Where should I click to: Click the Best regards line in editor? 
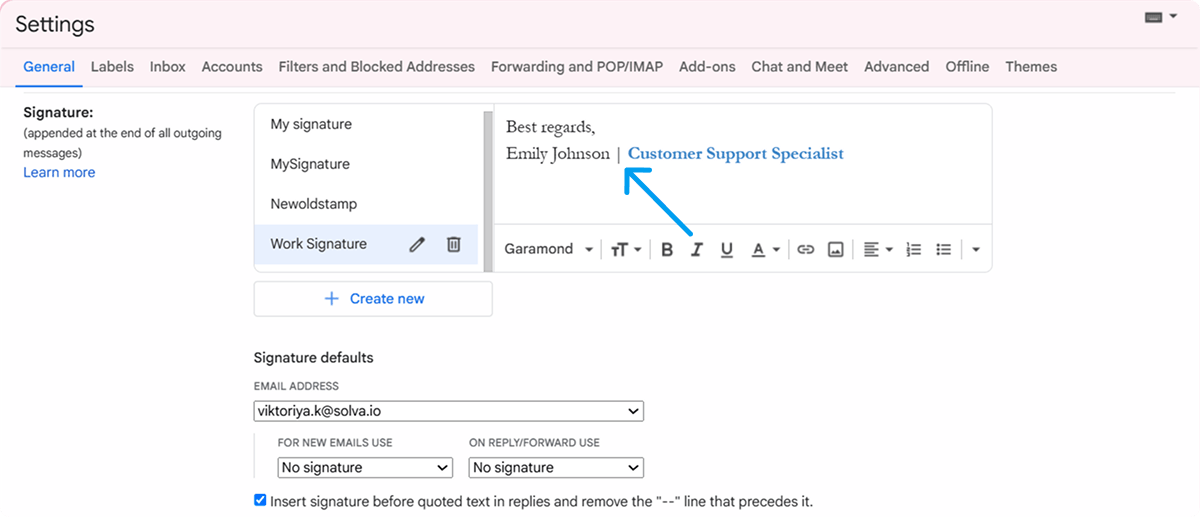tap(550, 127)
